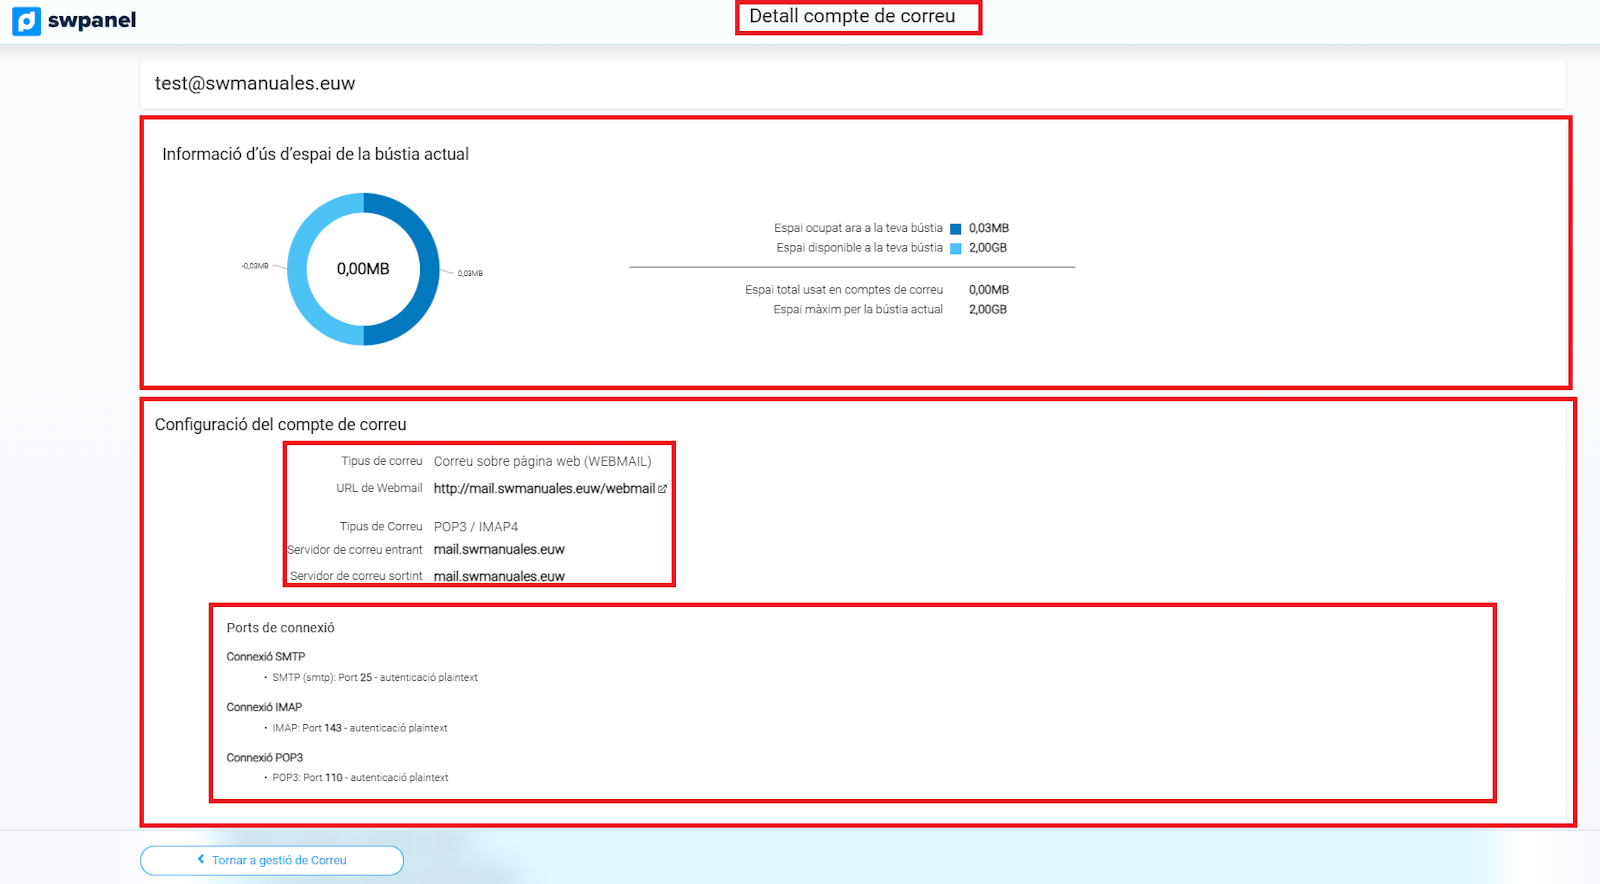Click the dark blue occupied space legend square
The width and height of the screenshot is (1600, 884).
pos(955,229)
